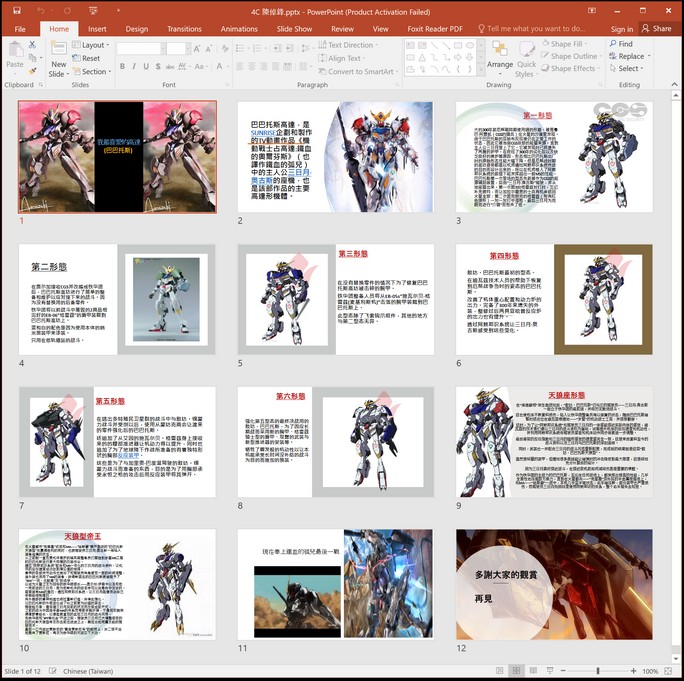Viewport: 684px width, 681px height.
Task: Select slide 2 thumbnail with SUNRISE text
Action: pos(335,157)
